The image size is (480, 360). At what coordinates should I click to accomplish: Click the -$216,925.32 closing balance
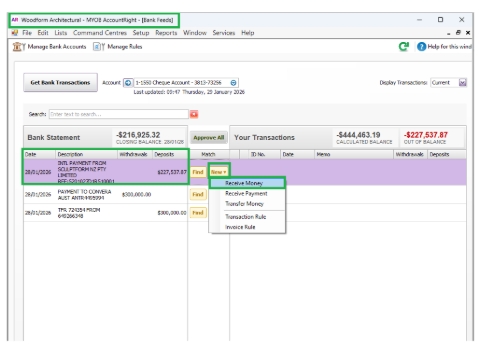138,135
